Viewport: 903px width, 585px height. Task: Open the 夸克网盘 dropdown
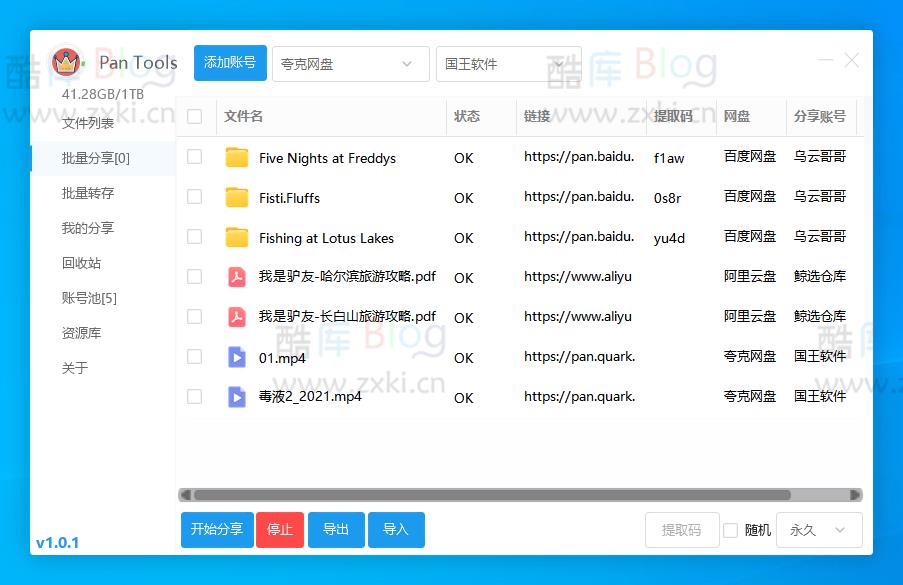click(x=349, y=62)
